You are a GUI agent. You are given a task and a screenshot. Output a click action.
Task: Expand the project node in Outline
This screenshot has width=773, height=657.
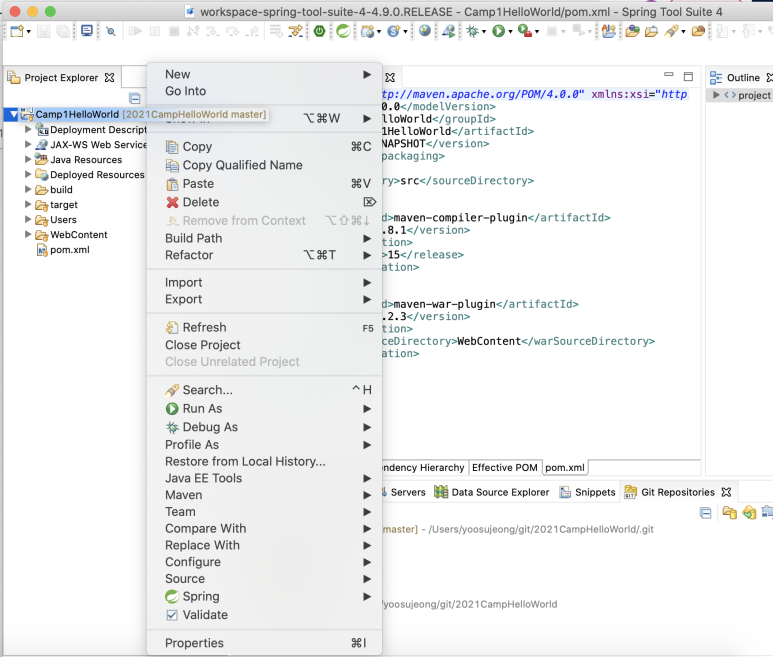716,95
